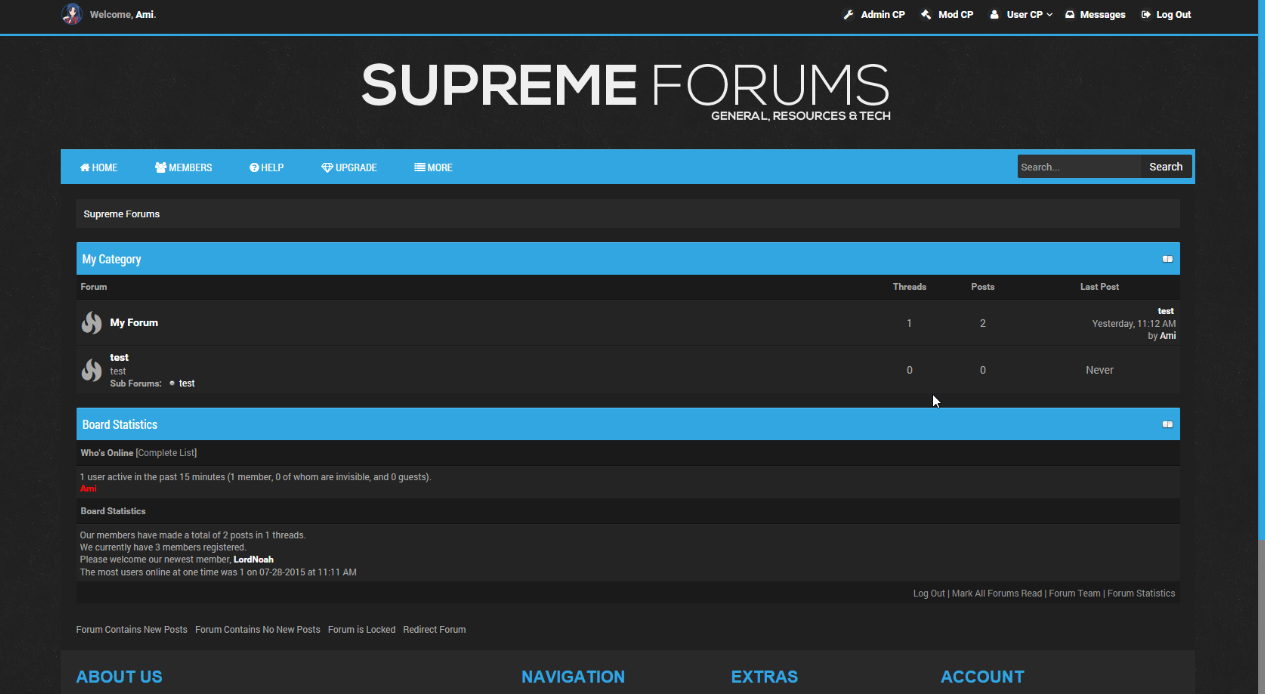Screen dimensions: 1265x694
Task: Open the UPGRADE nav item
Action: pyautogui.click(x=349, y=167)
